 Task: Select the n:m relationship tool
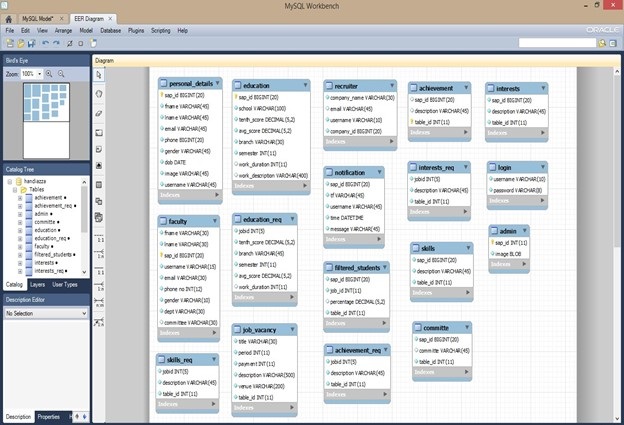point(99,302)
